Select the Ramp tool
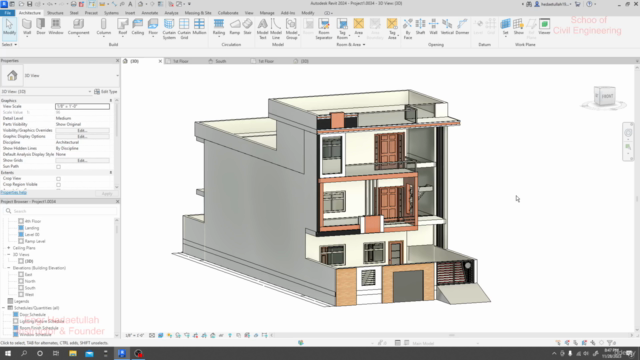This screenshot has height=360, width=640. tap(235, 27)
